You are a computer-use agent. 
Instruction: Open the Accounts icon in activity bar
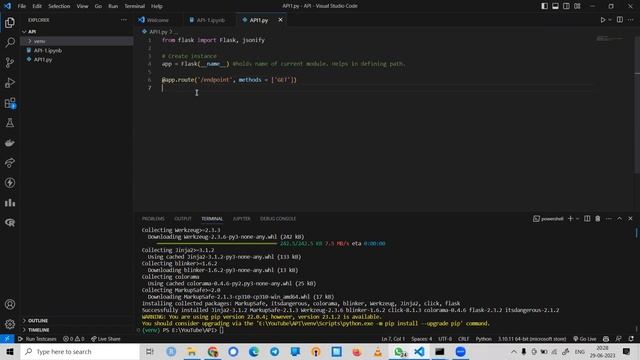point(10,304)
